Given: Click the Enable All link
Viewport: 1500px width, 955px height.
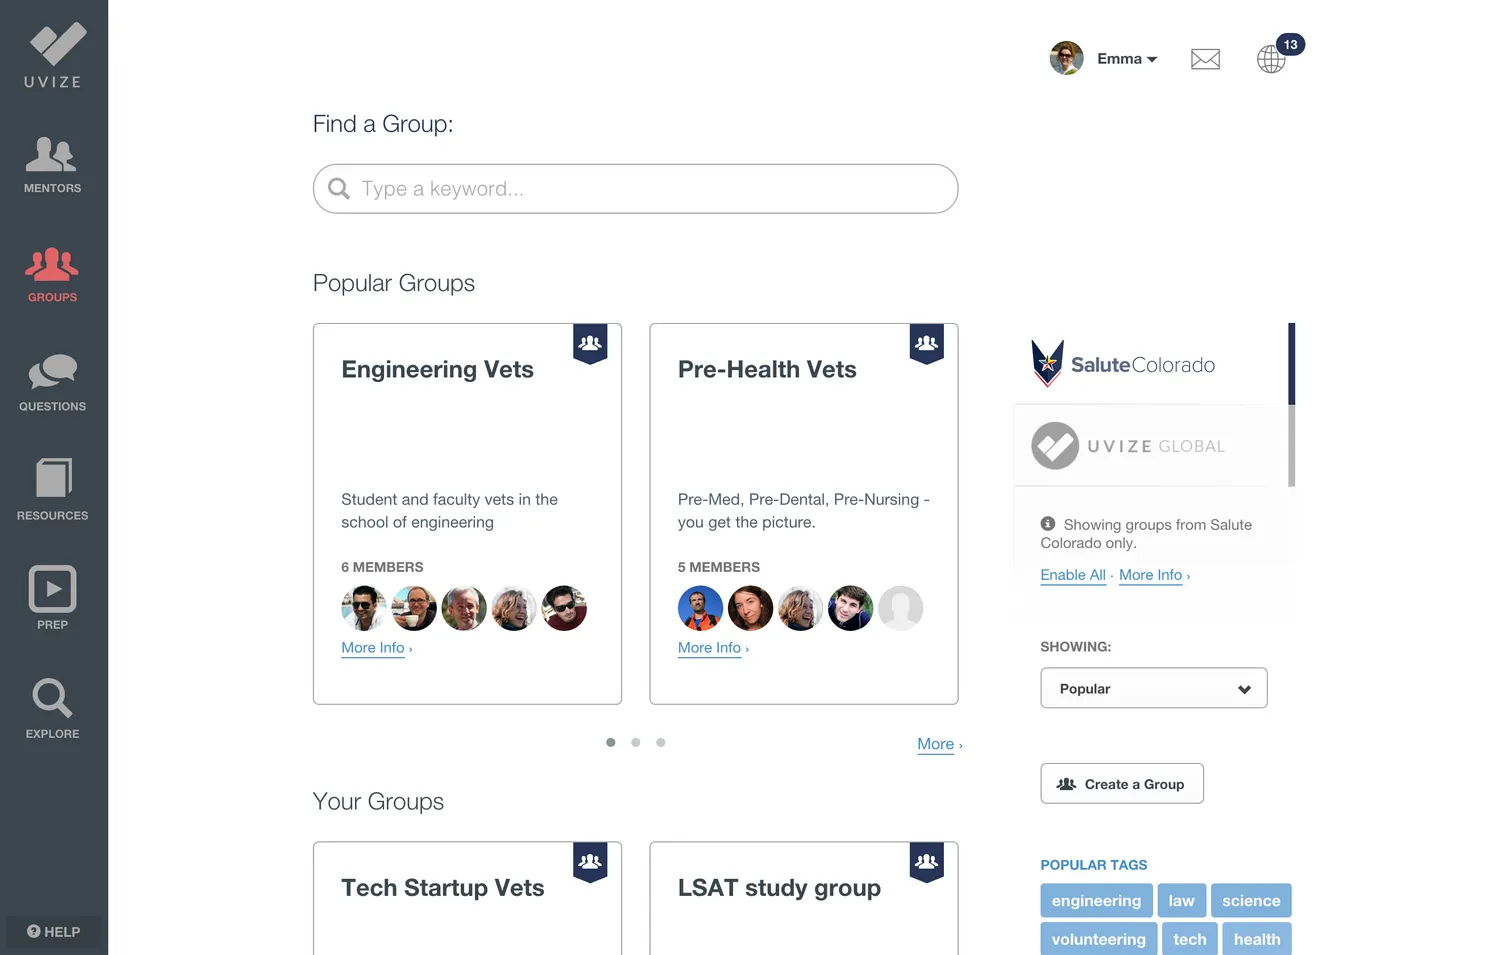Looking at the screenshot, I should [1072, 575].
